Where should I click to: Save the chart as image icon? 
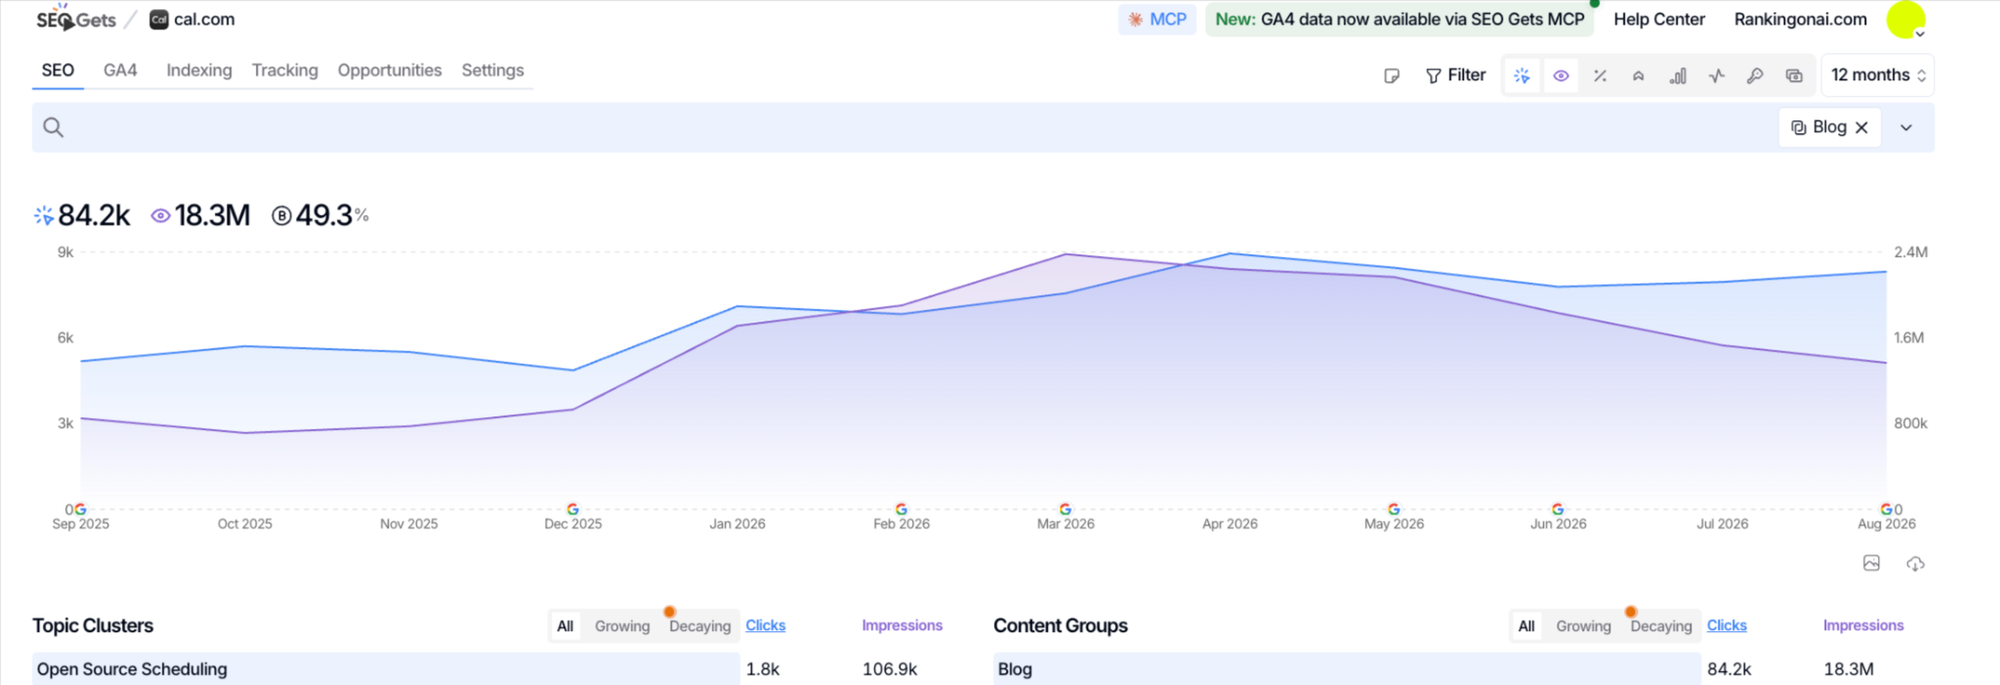[1871, 564]
